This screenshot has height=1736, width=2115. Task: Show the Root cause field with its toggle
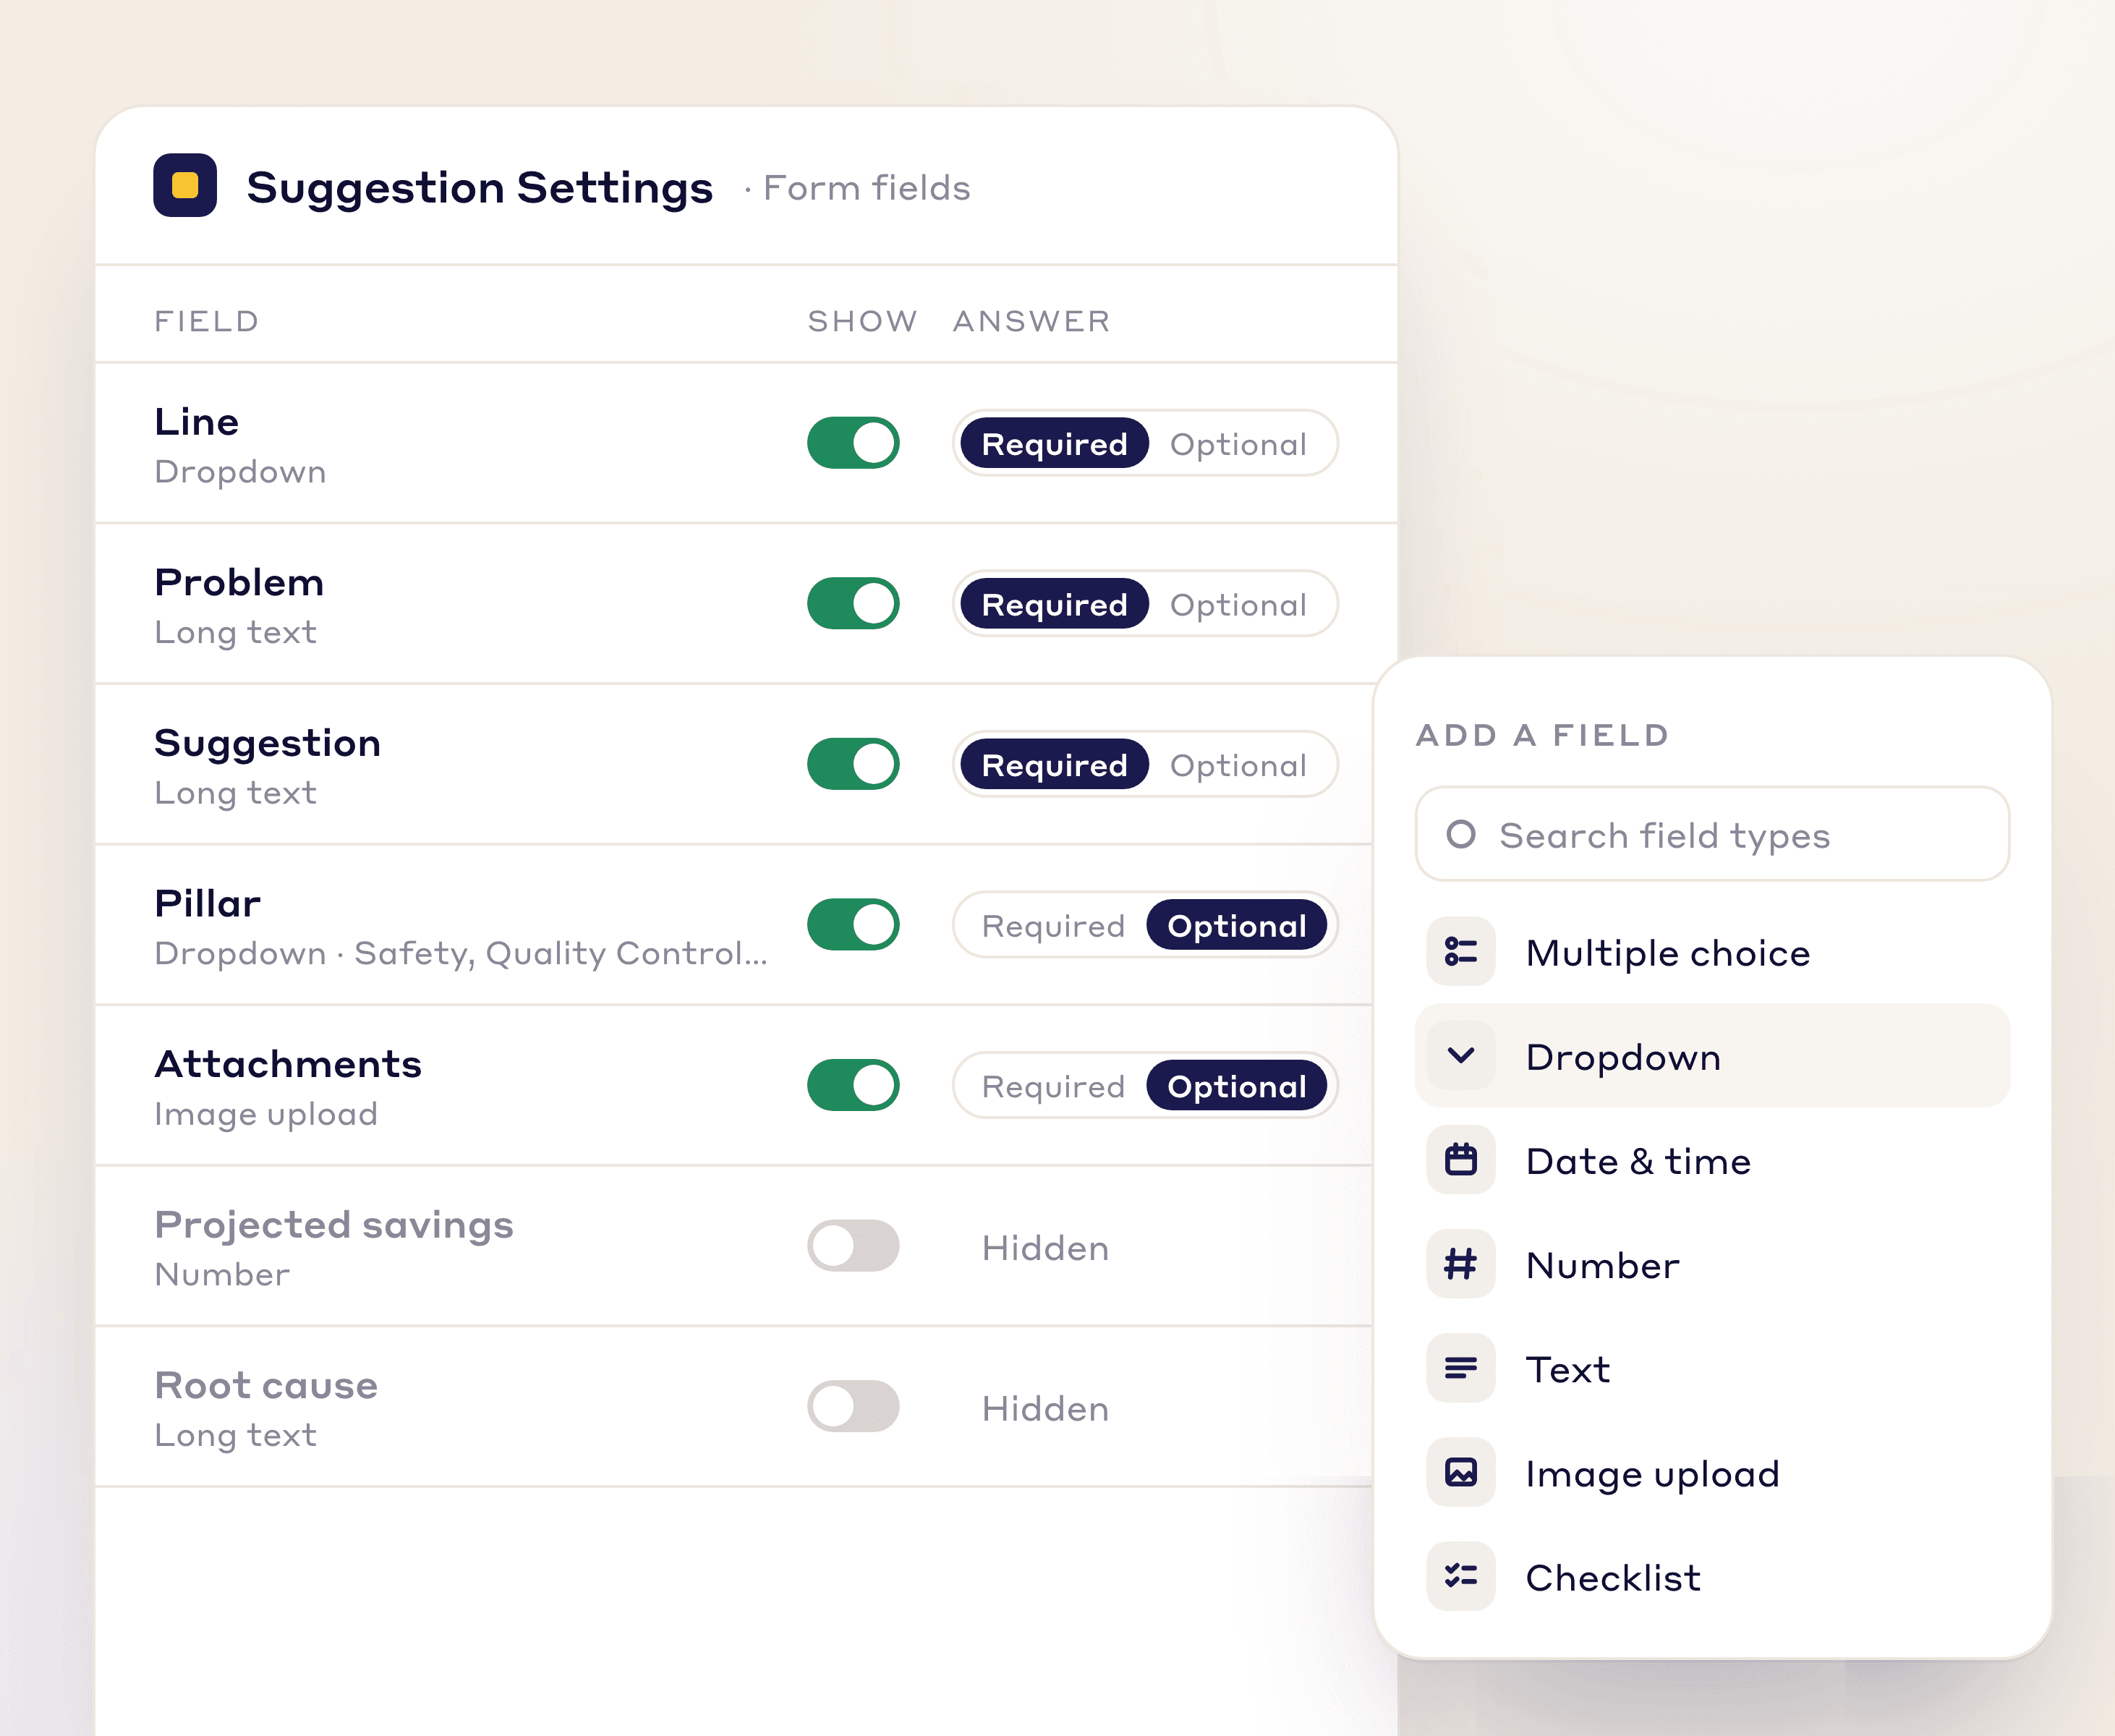pos(853,1406)
